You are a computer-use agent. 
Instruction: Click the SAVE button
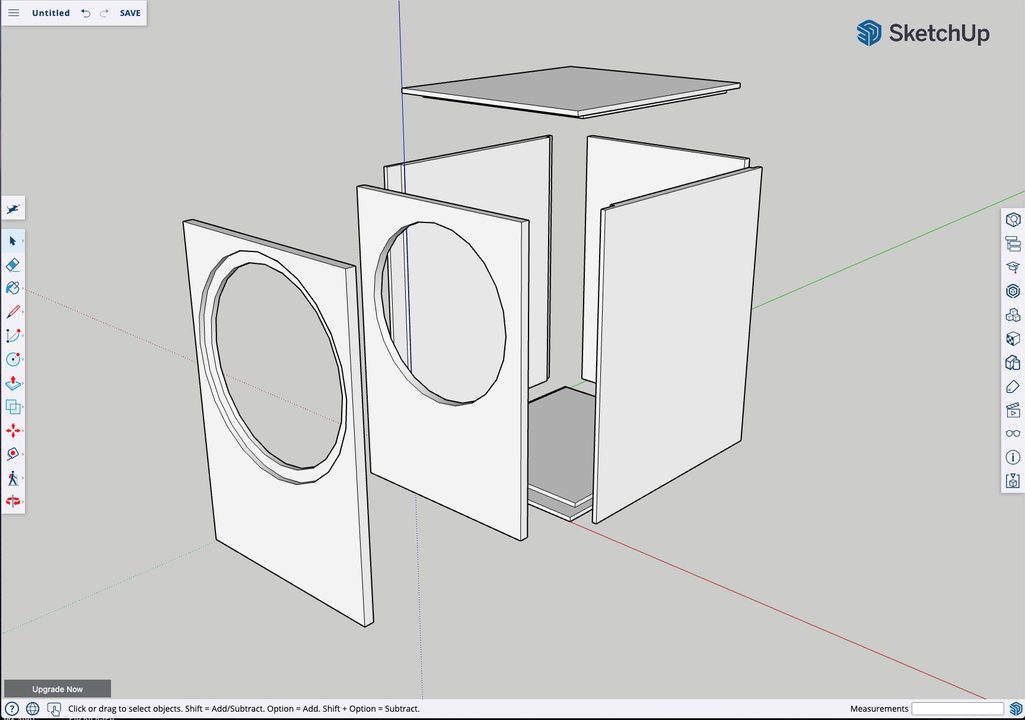coord(130,13)
